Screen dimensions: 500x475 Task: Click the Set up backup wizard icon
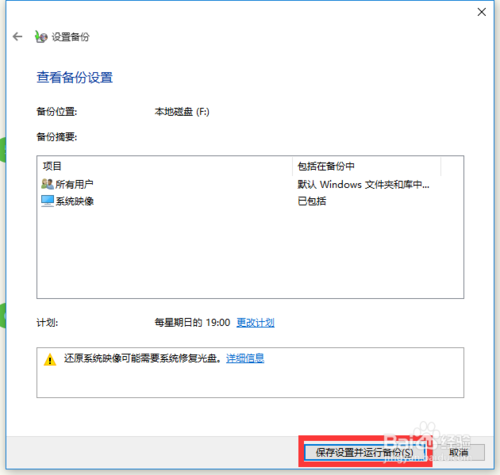[x=41, y=37]
